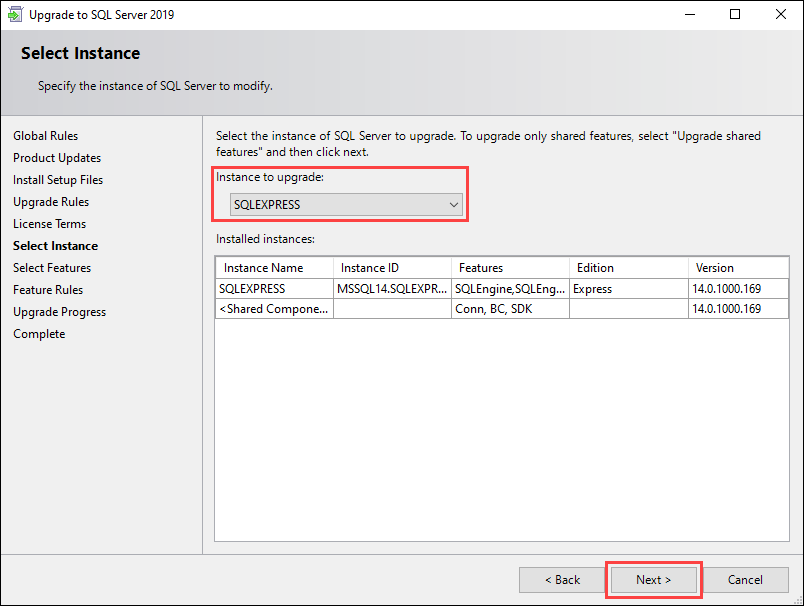The height and width of the screenshot is (606, 804).
Task: Select Product Updates step in sidebar
Action: [57, 158]
